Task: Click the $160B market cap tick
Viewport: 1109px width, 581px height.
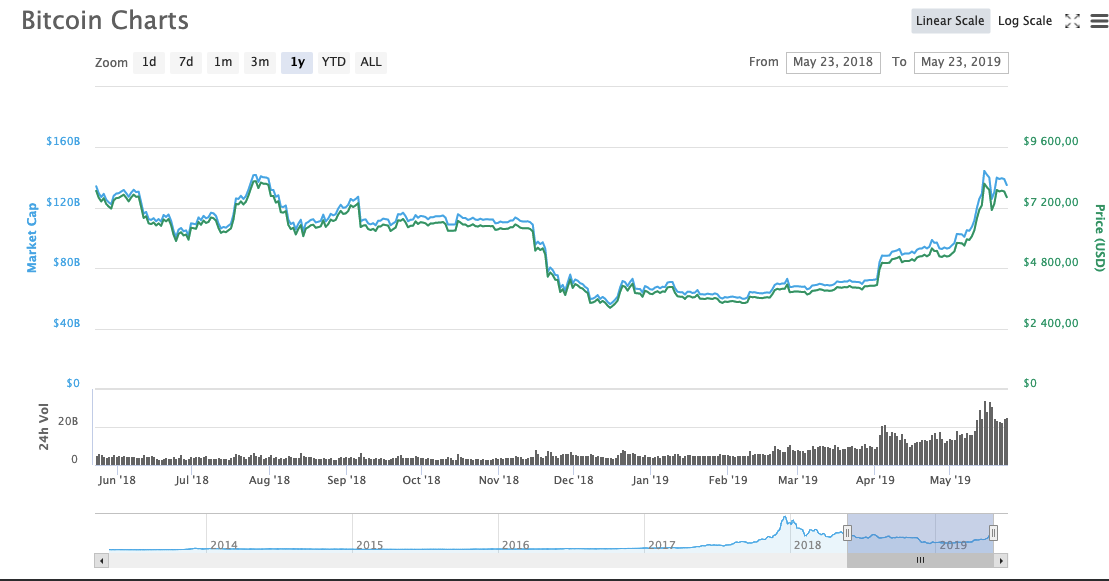Action: tap(63, 142)
